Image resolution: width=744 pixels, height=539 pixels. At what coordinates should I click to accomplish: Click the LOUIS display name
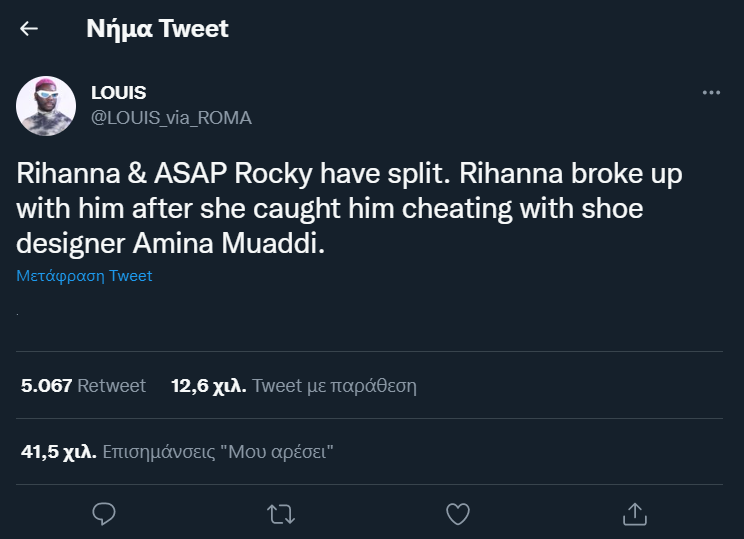(119, 93)
